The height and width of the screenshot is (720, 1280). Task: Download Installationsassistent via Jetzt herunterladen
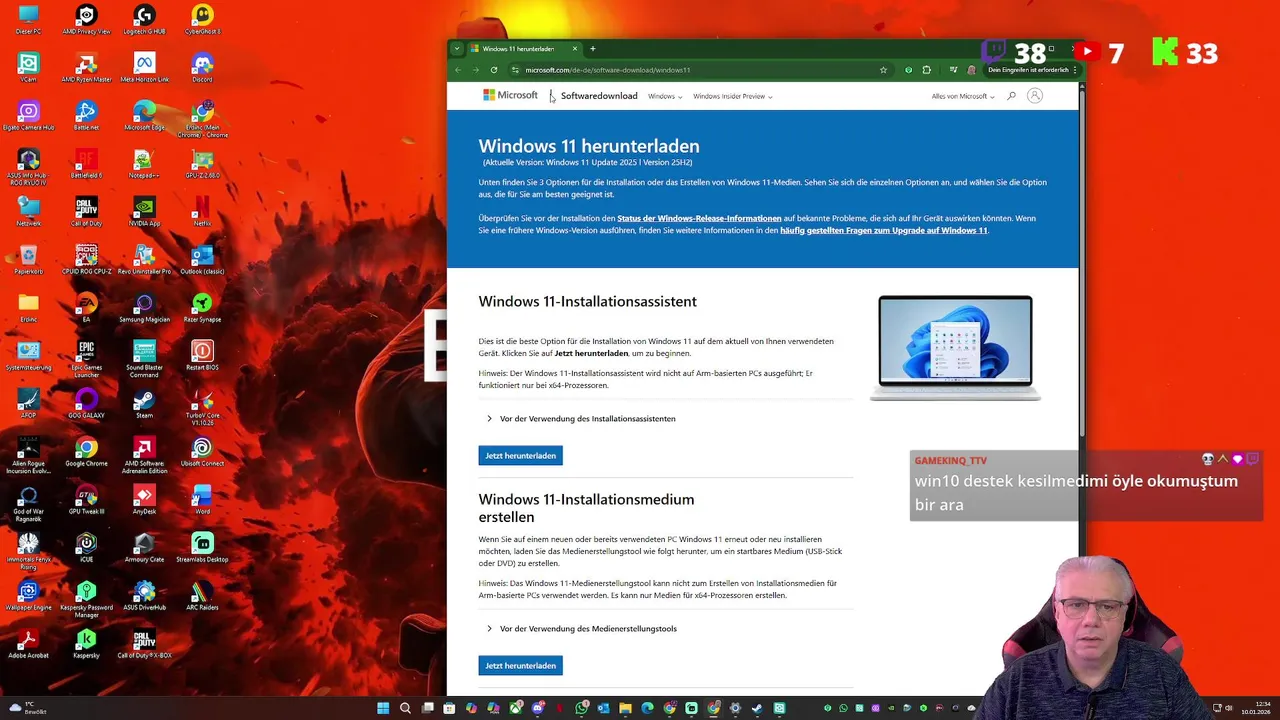click(x=520, y=455)
